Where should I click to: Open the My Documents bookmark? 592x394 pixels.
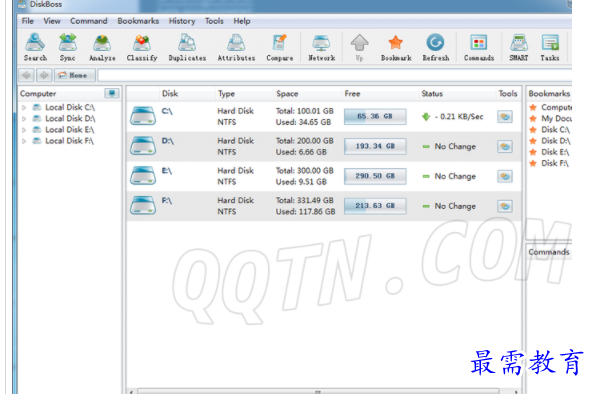tap(551, 119)
